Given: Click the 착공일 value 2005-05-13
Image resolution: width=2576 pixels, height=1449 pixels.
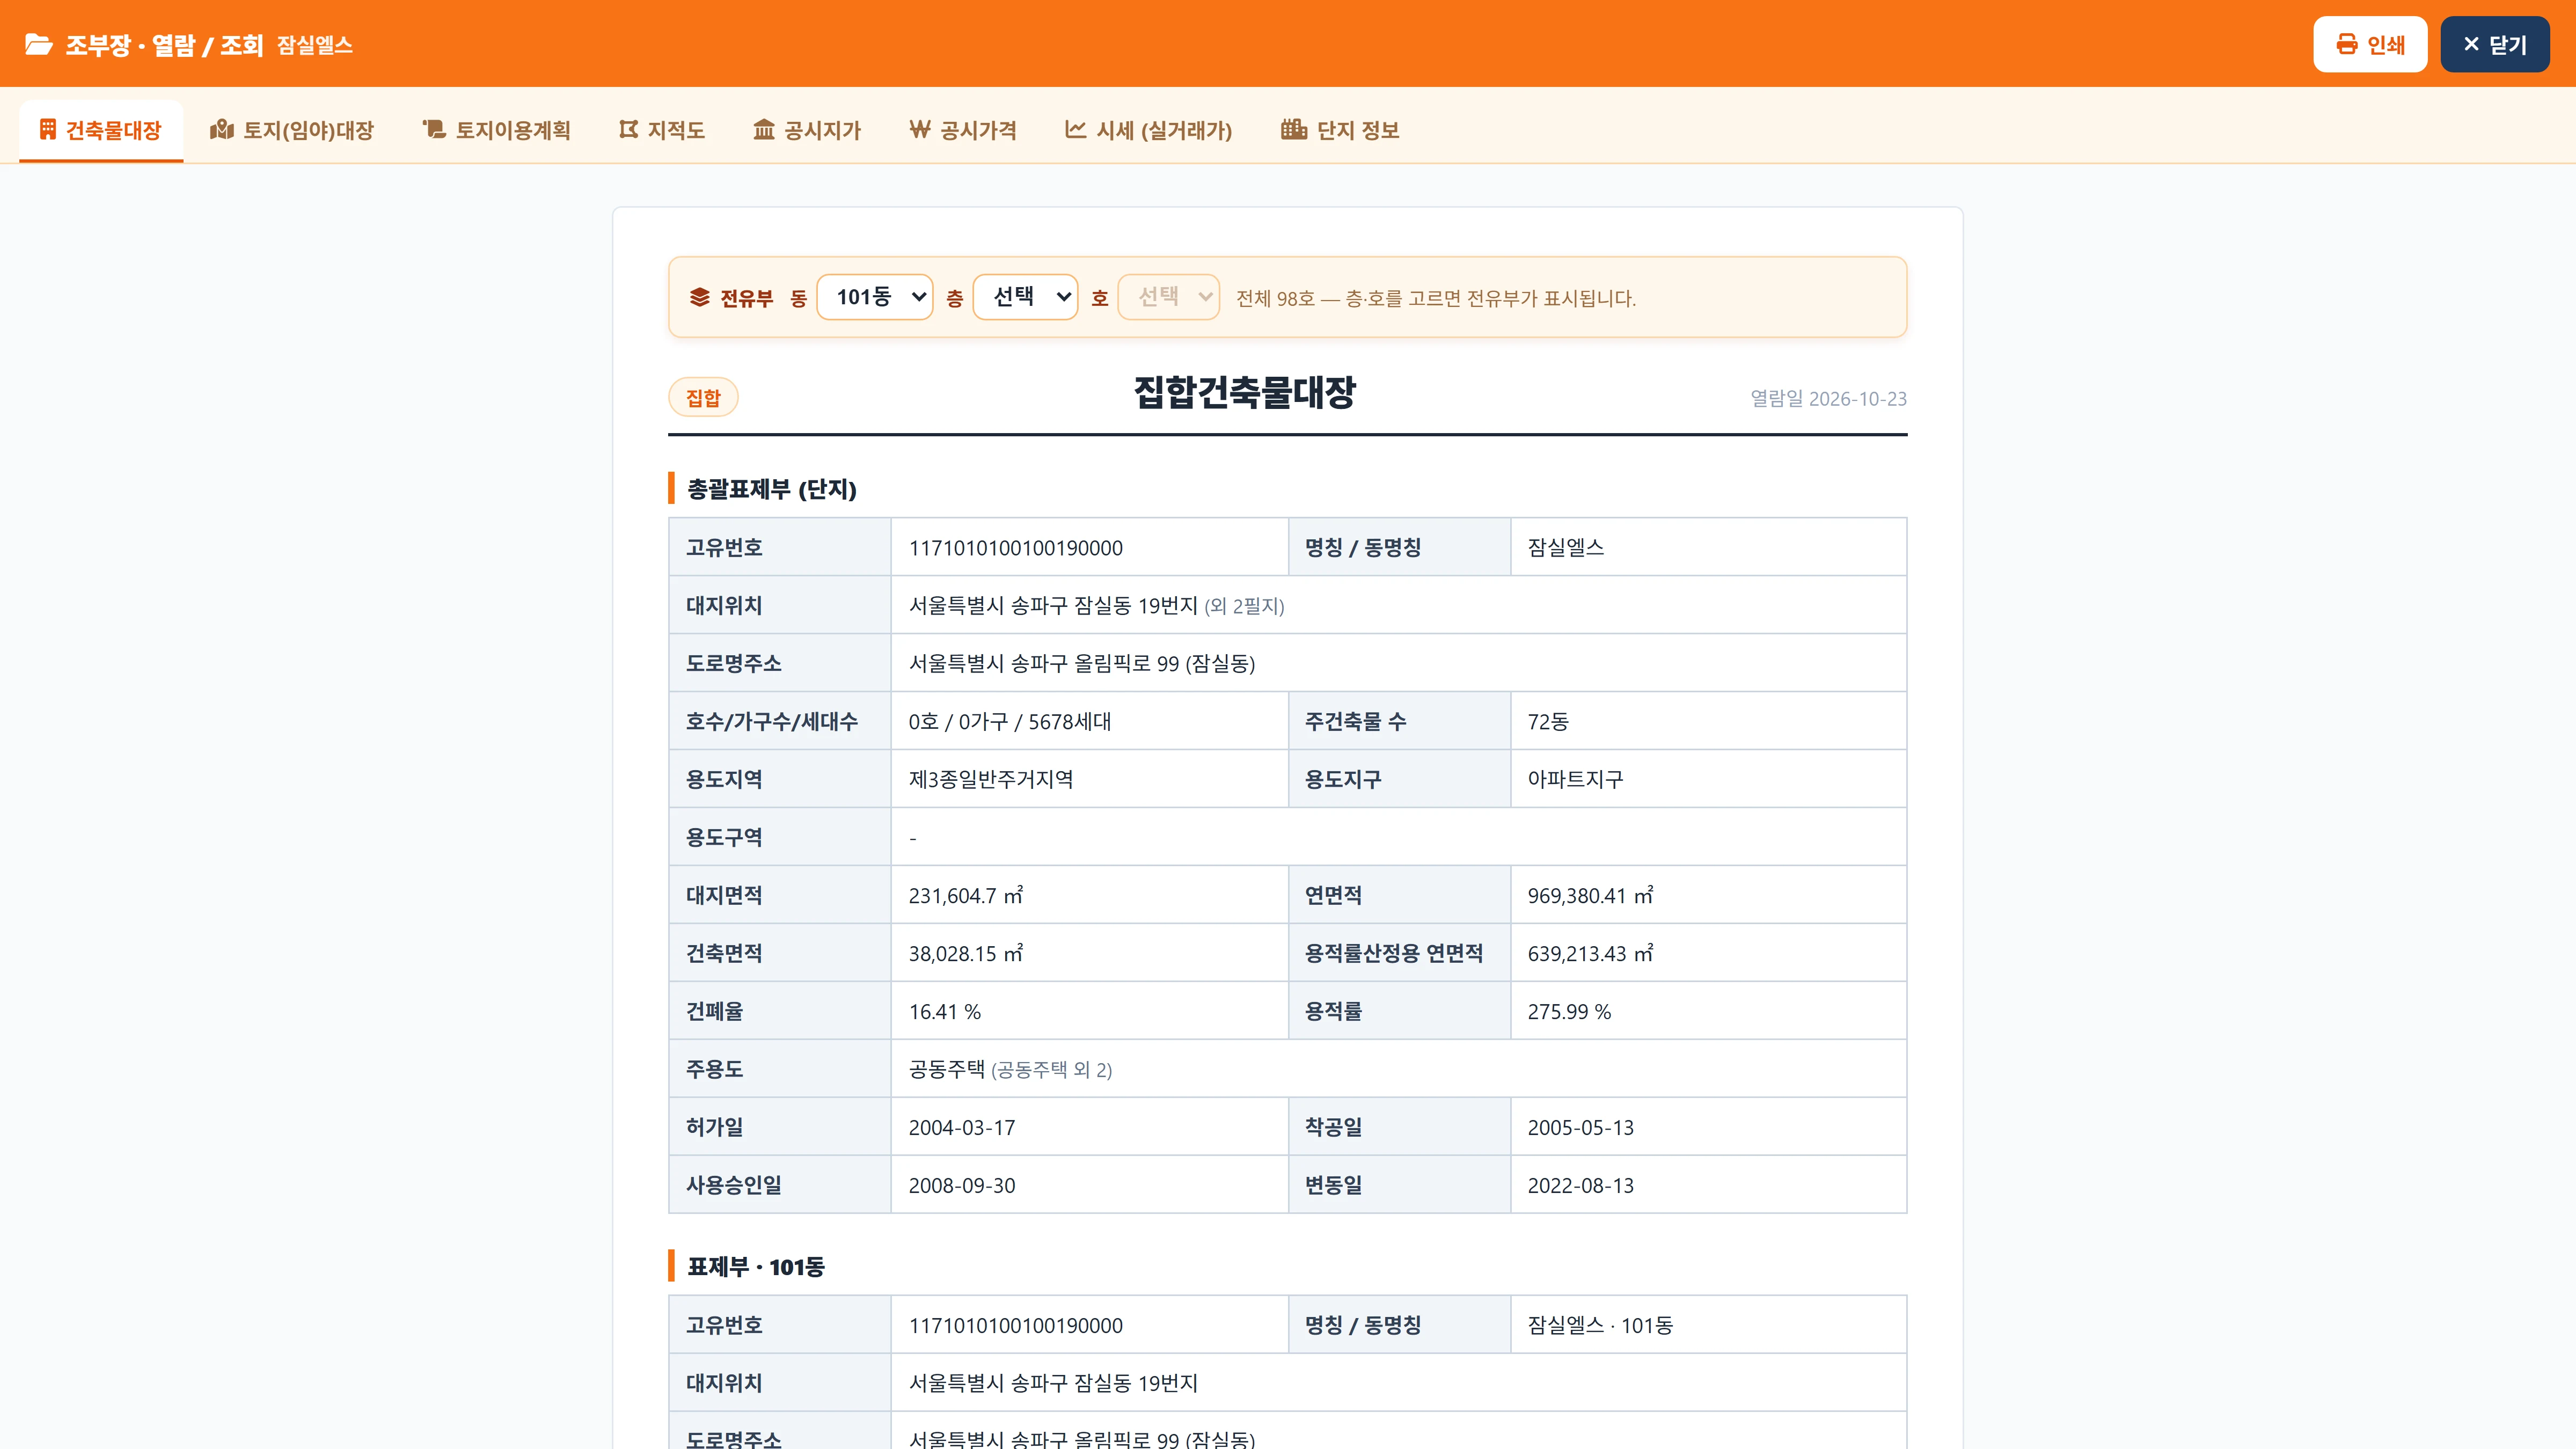Looking at the screenshot, I should click(1581, 1127).
